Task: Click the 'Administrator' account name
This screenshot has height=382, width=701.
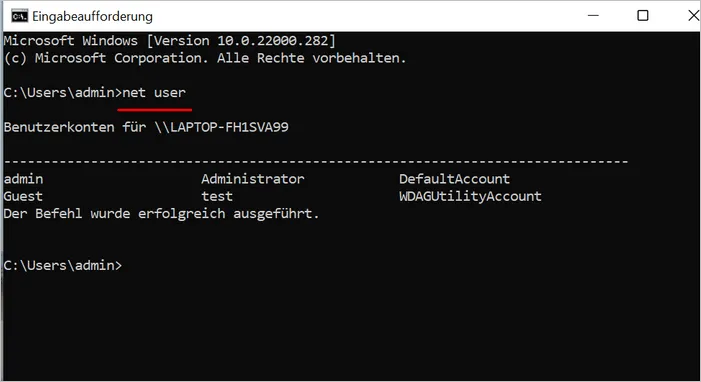Action: click(x=253, y=179)
